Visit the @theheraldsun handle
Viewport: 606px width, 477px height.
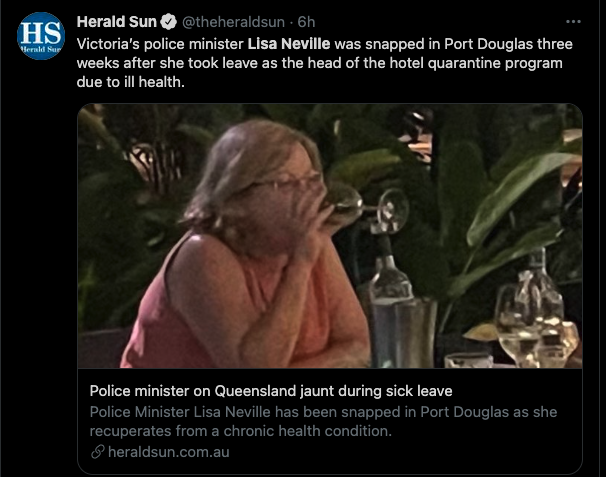[233, 22]
